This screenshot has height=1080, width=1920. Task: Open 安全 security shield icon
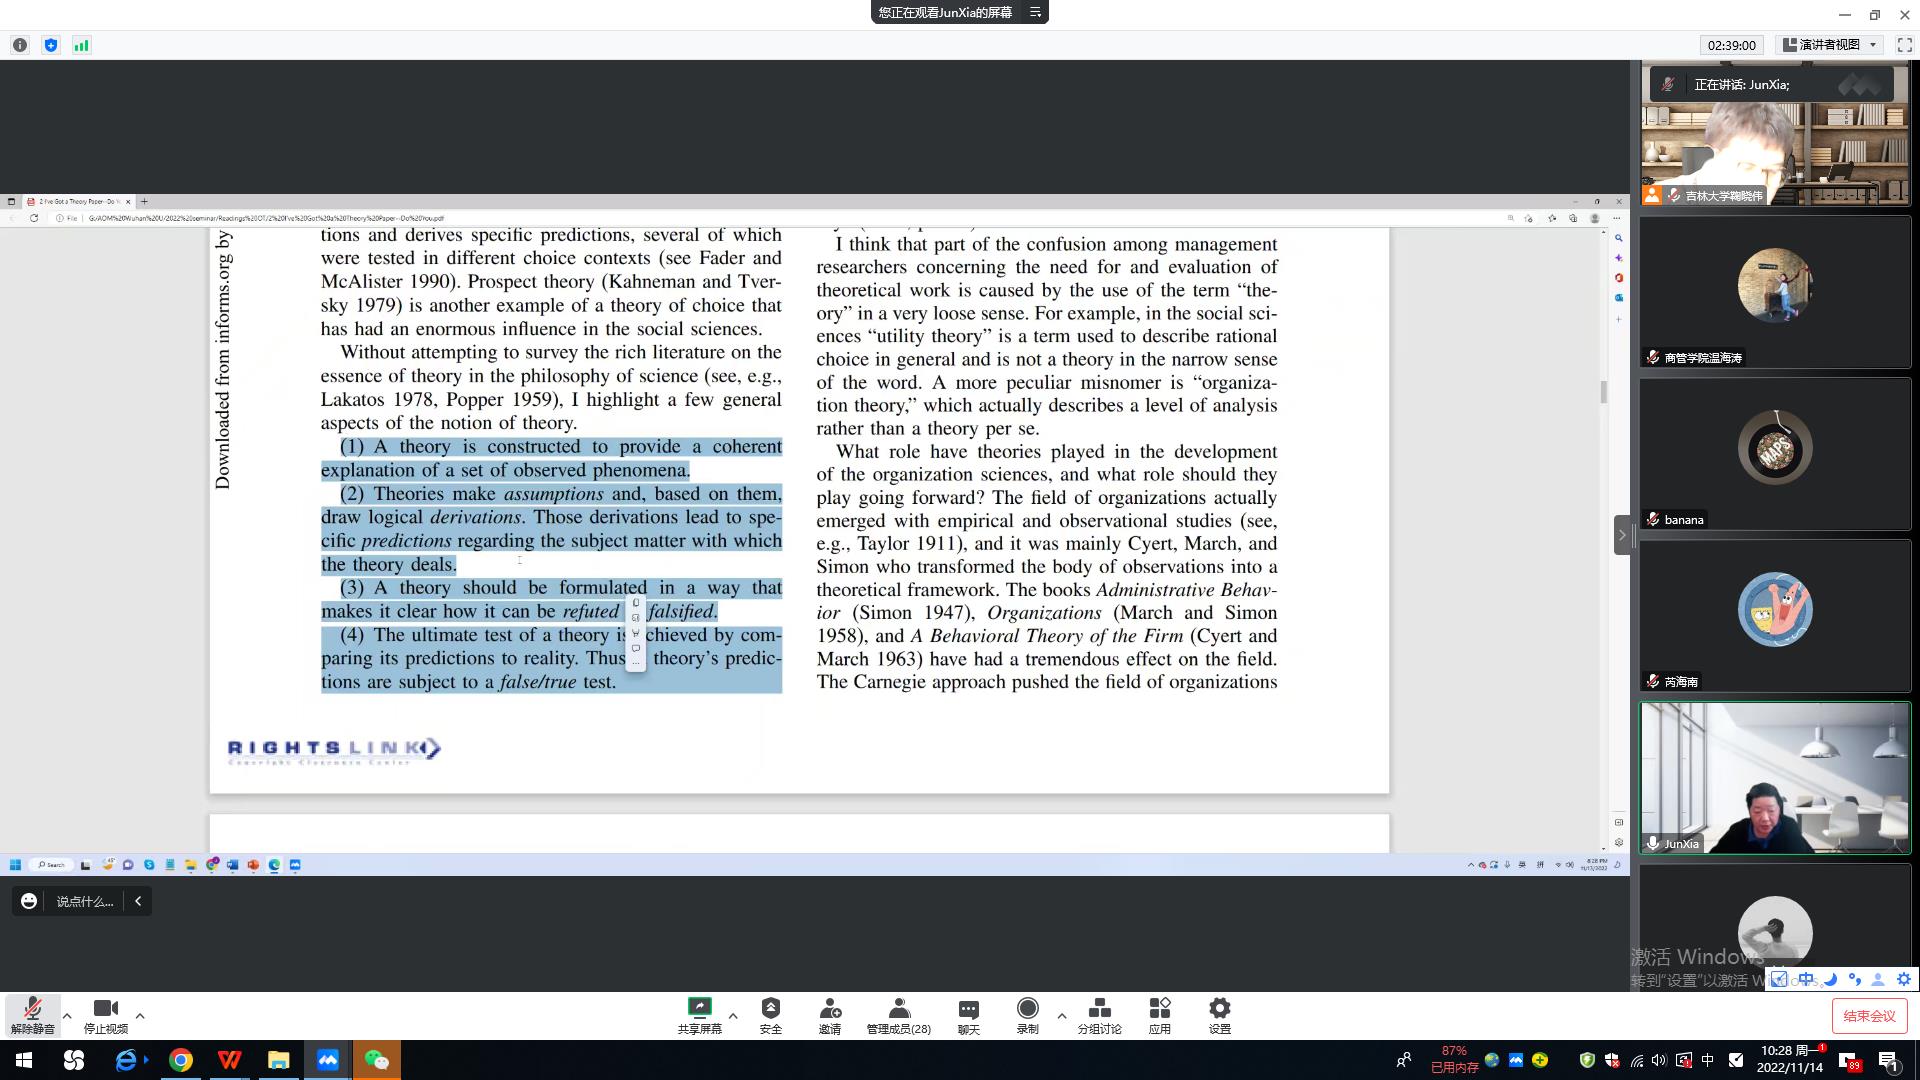tap(770, 1014)
